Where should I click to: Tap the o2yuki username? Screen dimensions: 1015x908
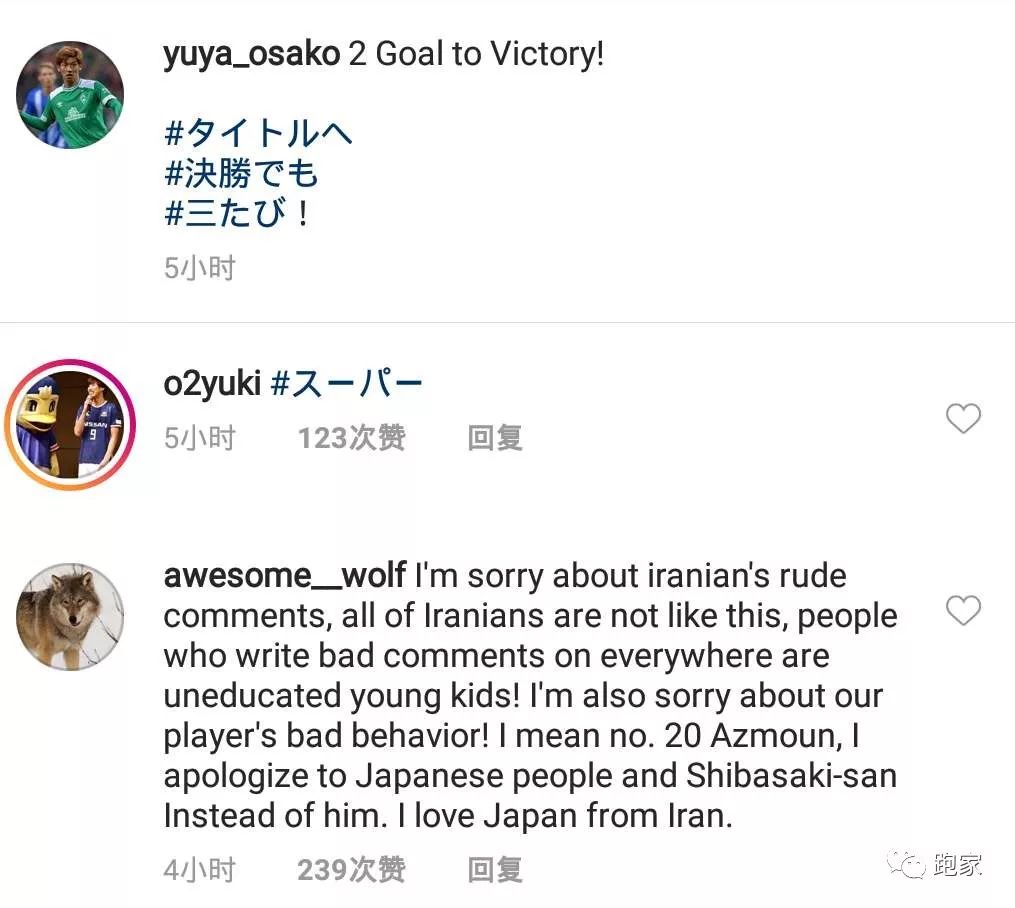coord(212,384)
